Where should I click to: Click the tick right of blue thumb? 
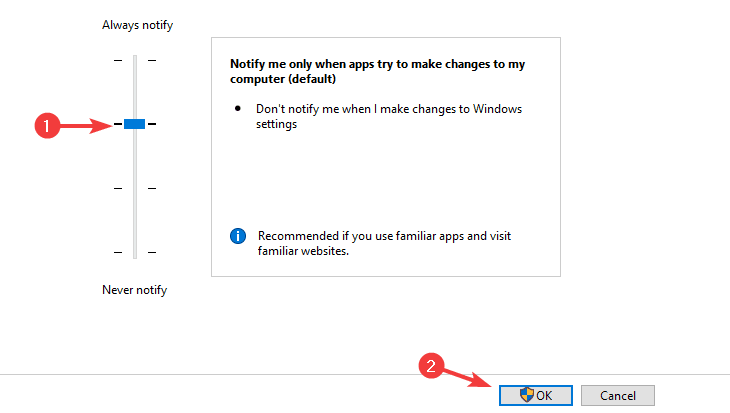click(152, 124)
